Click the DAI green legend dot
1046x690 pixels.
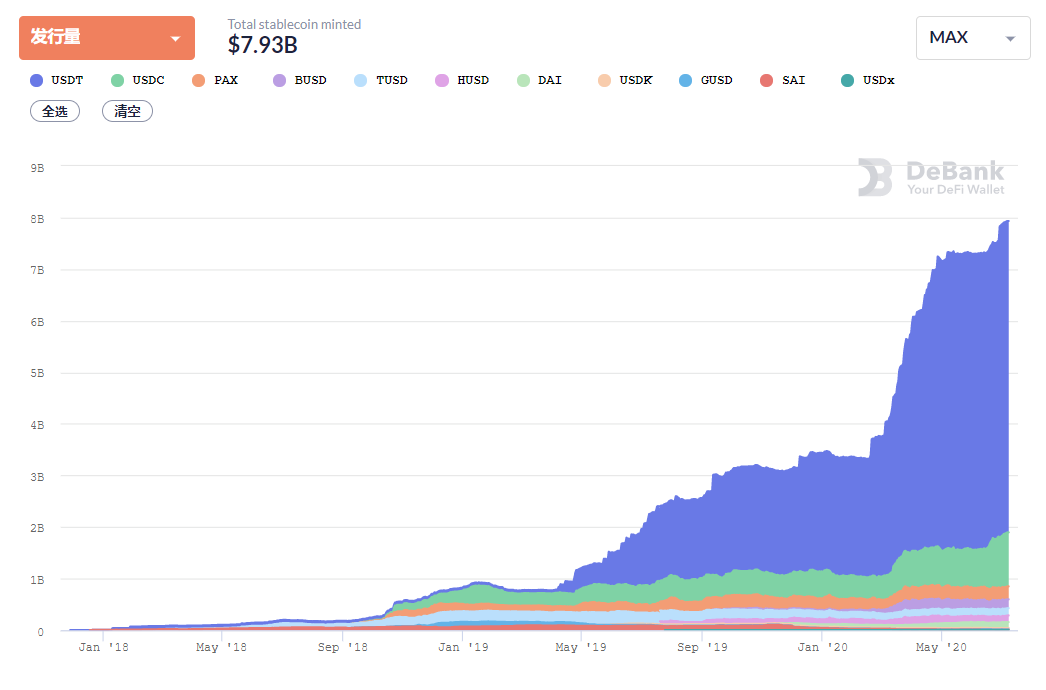click(523, 80)
